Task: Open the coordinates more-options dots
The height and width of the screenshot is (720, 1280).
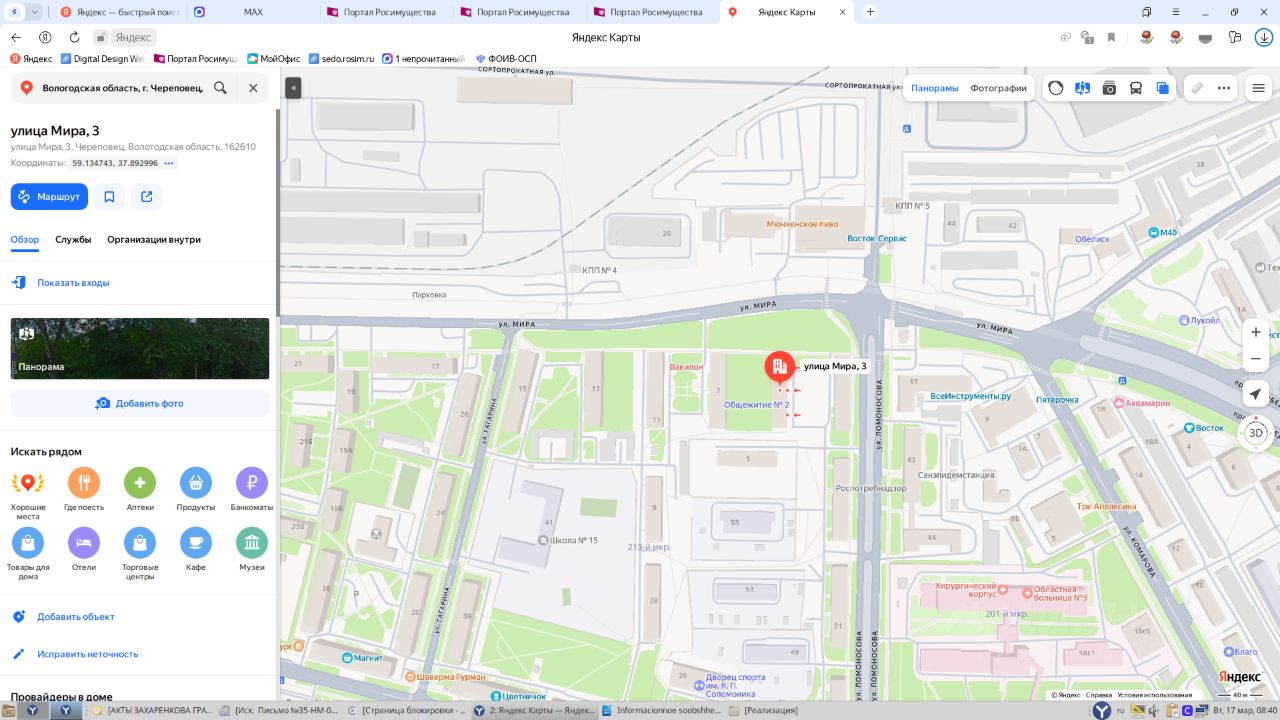Action: click(169, 163)
